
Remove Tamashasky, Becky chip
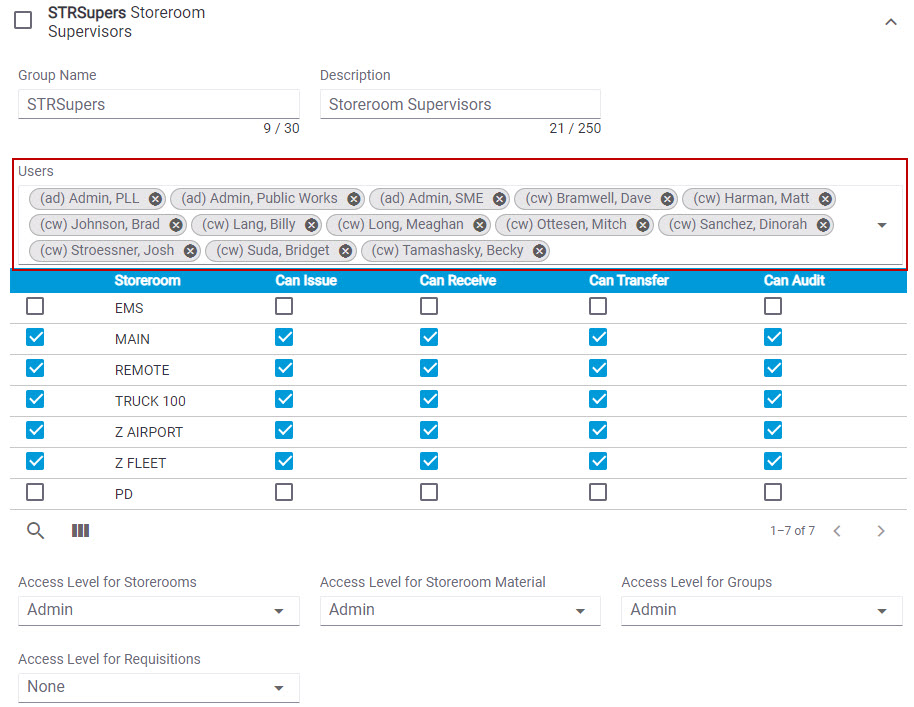click(540, 251)
